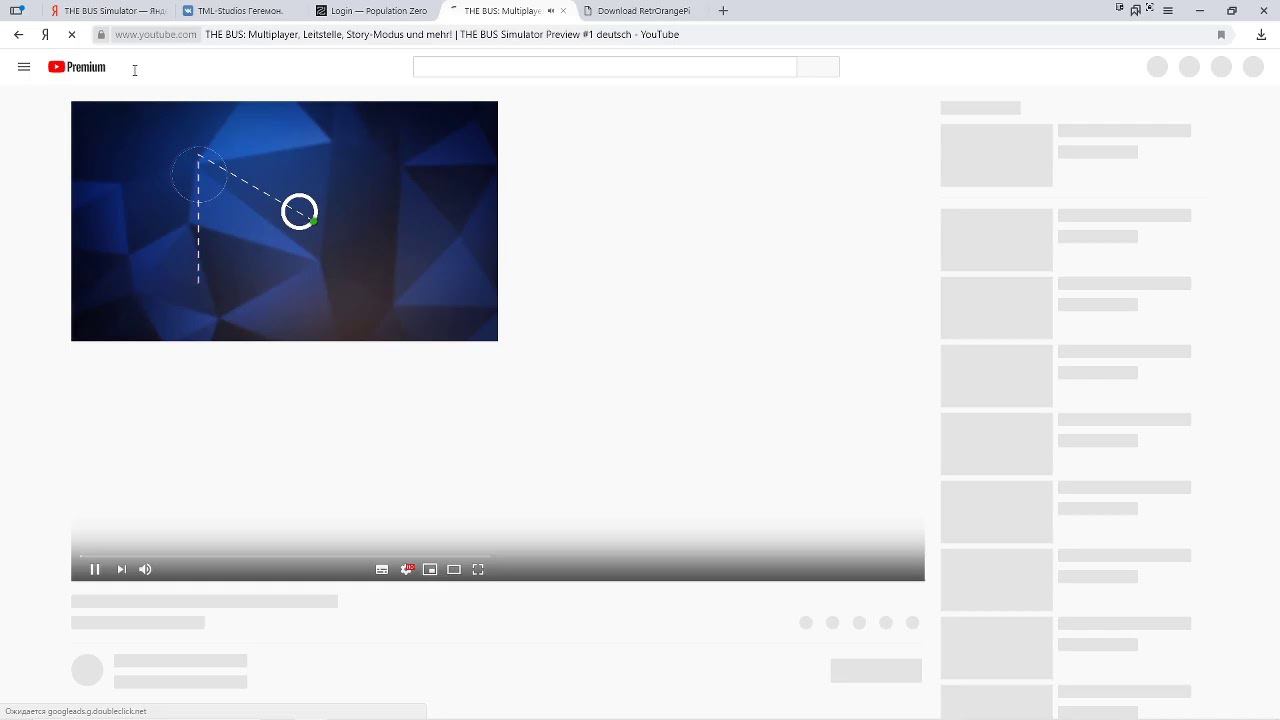The height and width of the screenshot is (720, 1280).
Task: Bookmark this page in address bar
Action: (x=1221, y=34)
